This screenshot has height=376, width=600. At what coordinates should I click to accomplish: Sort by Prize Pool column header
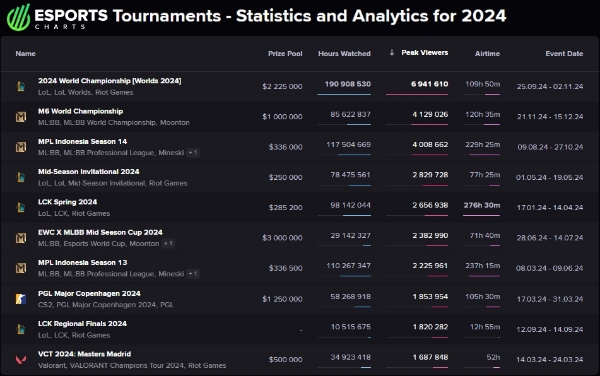click(285, 54)
